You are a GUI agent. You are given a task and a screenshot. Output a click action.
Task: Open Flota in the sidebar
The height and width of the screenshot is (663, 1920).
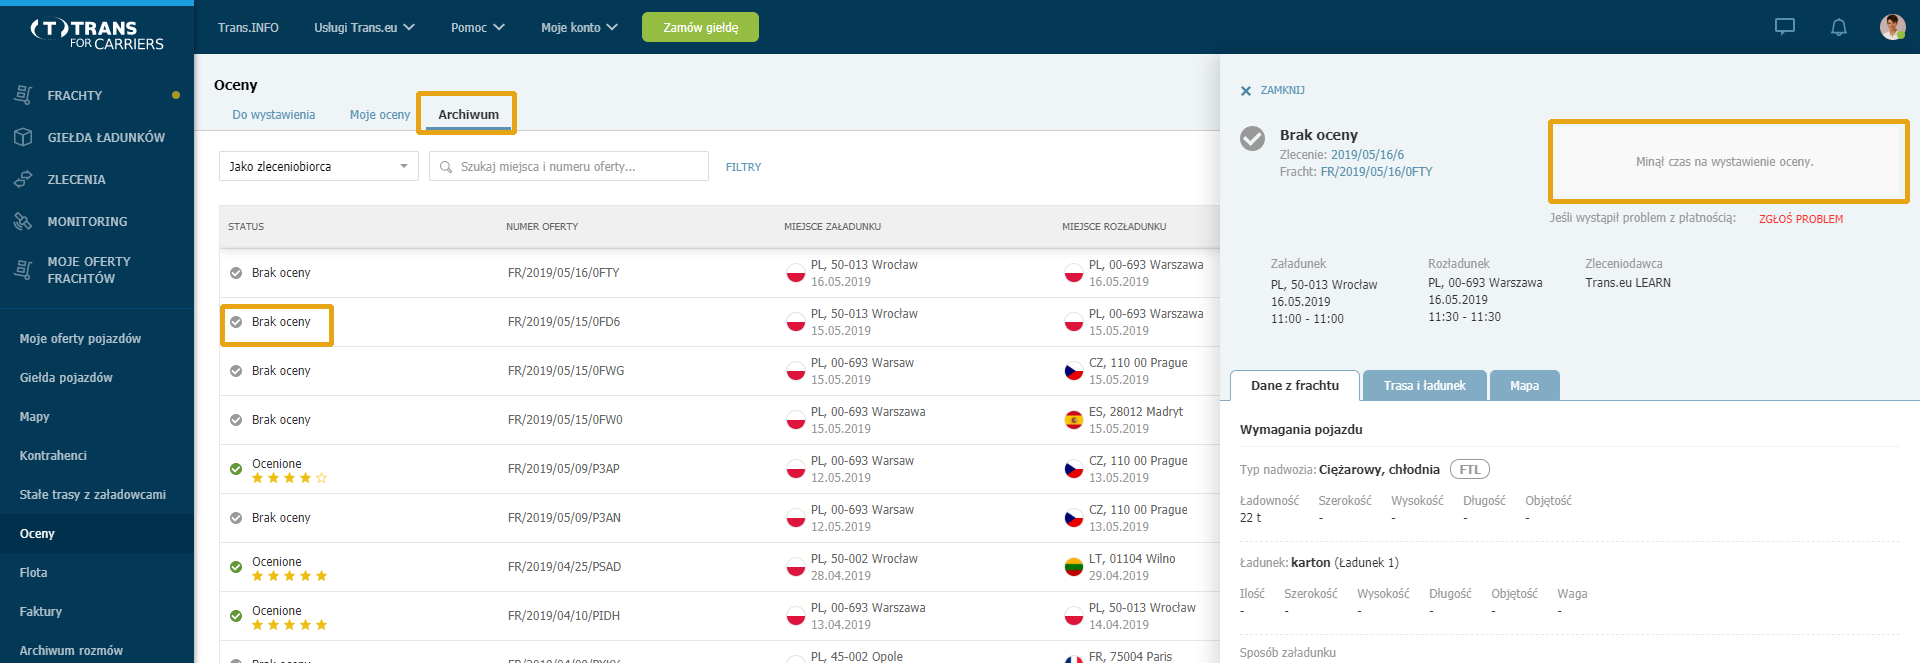pyautogui.click(x=33, y=573)
